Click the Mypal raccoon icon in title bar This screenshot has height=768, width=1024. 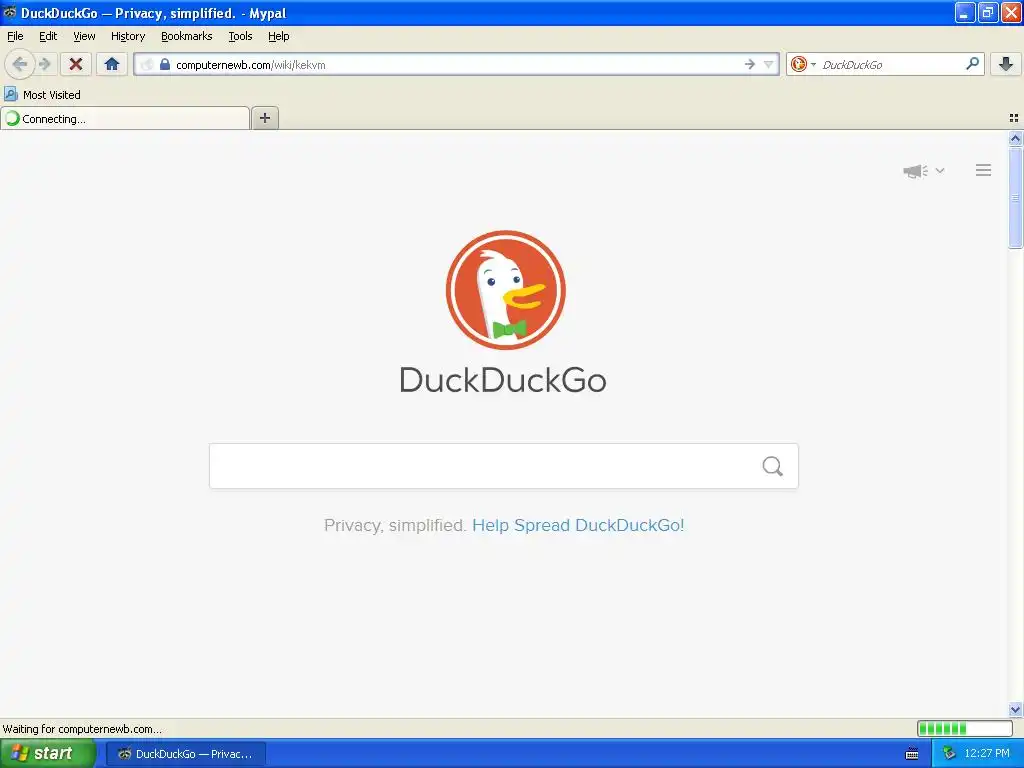(x=10, y=12)
